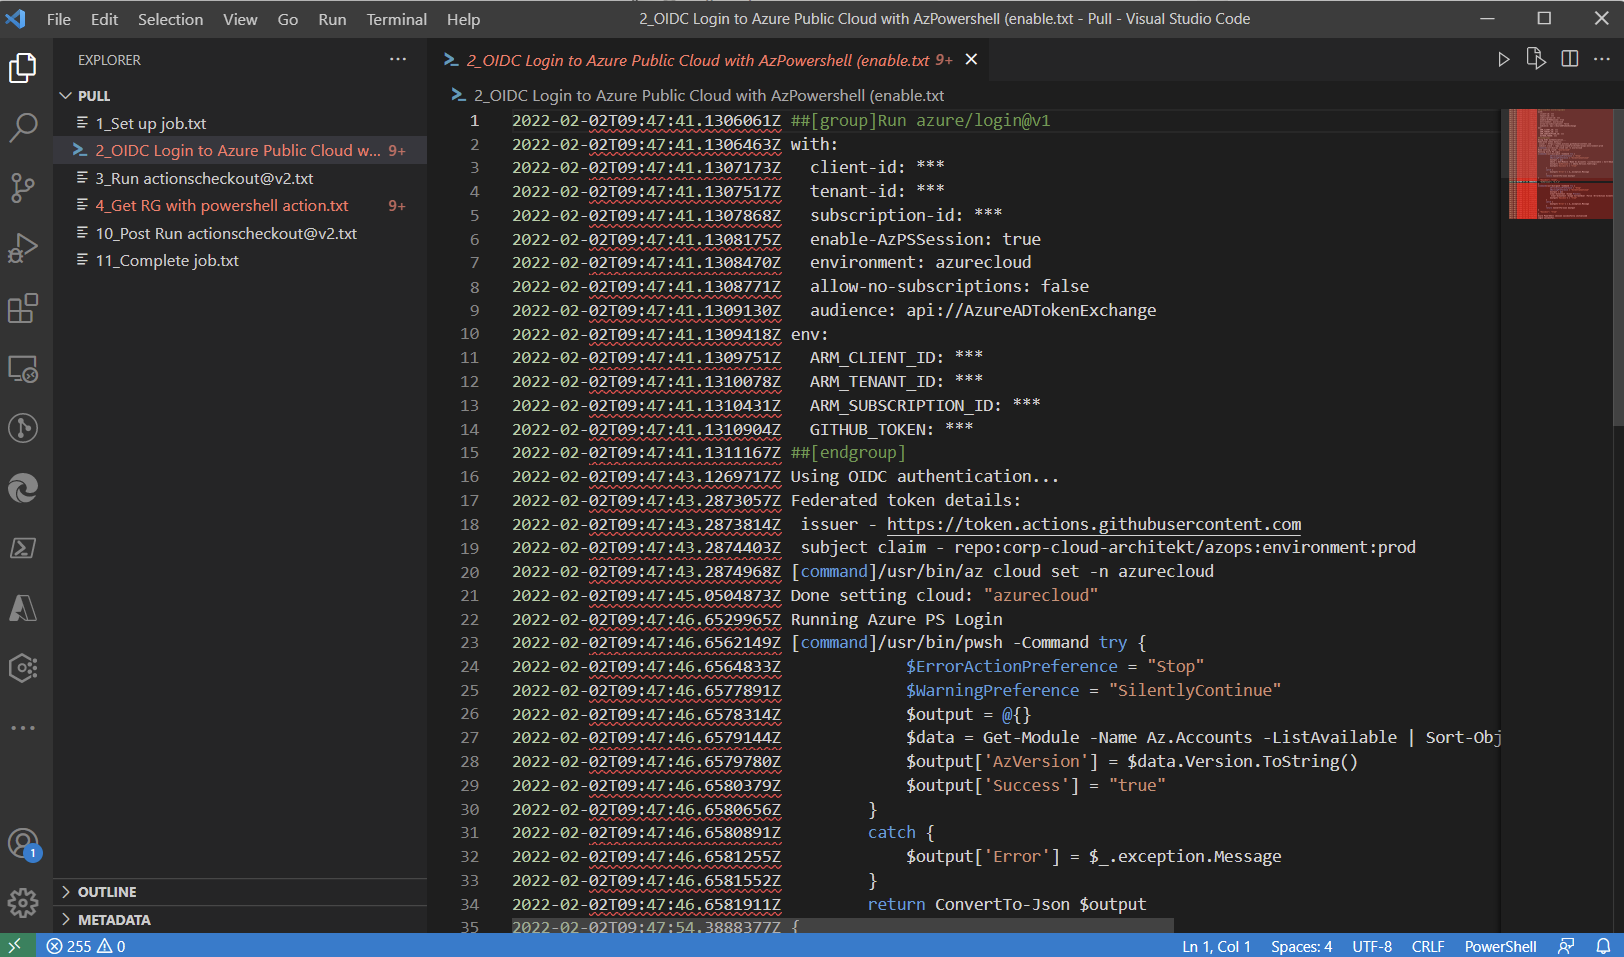Open the Go menu

coord(288,19)
